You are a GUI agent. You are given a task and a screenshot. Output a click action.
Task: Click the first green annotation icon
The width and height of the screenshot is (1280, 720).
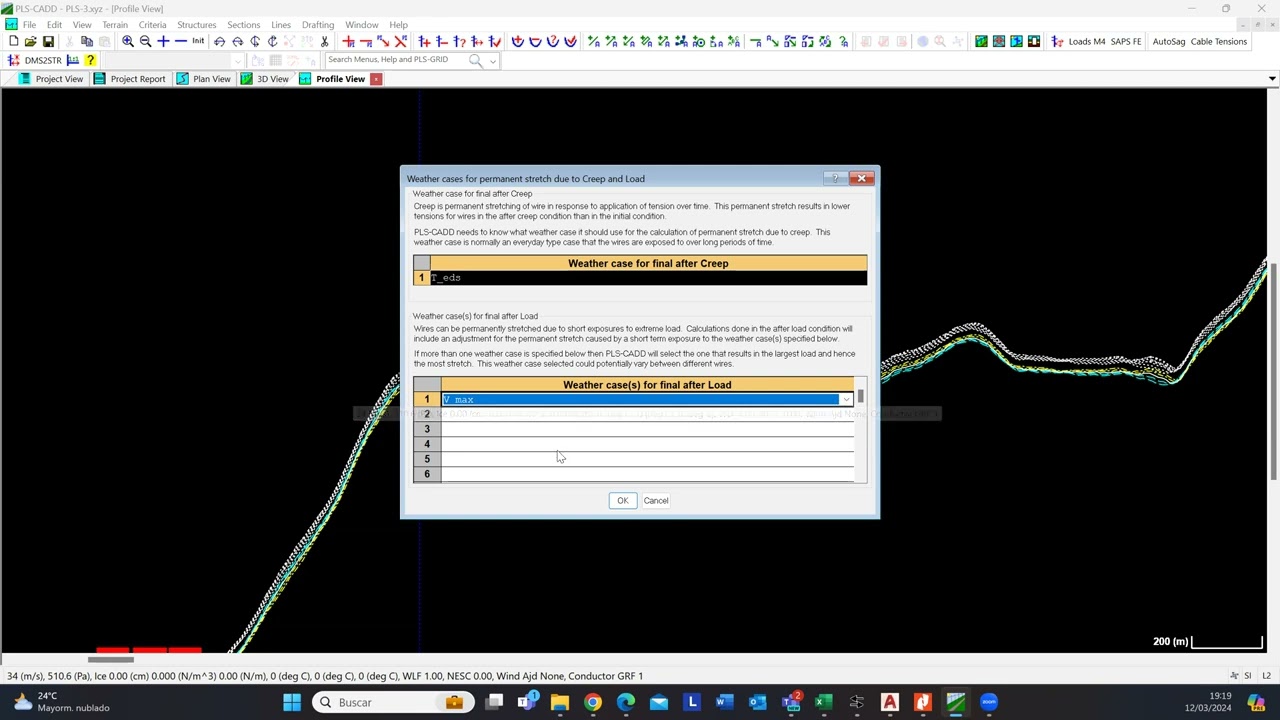pyautogui.click(x=594, y=41)
